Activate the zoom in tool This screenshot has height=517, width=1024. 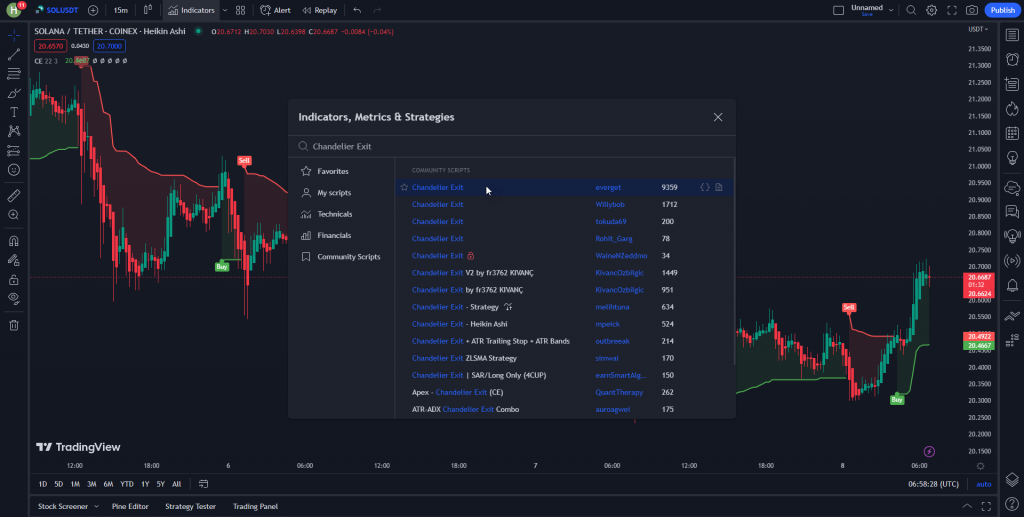tap(14, 215)
